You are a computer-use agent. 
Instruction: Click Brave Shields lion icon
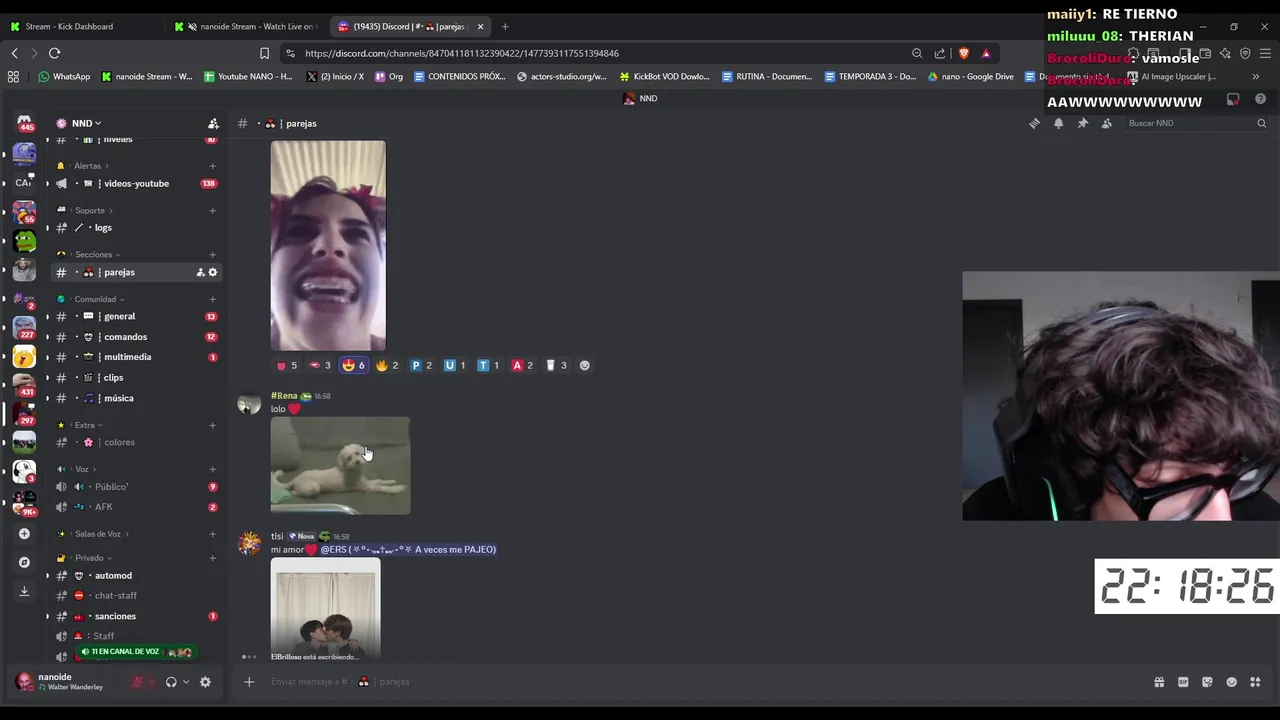[x=963, y=53]
